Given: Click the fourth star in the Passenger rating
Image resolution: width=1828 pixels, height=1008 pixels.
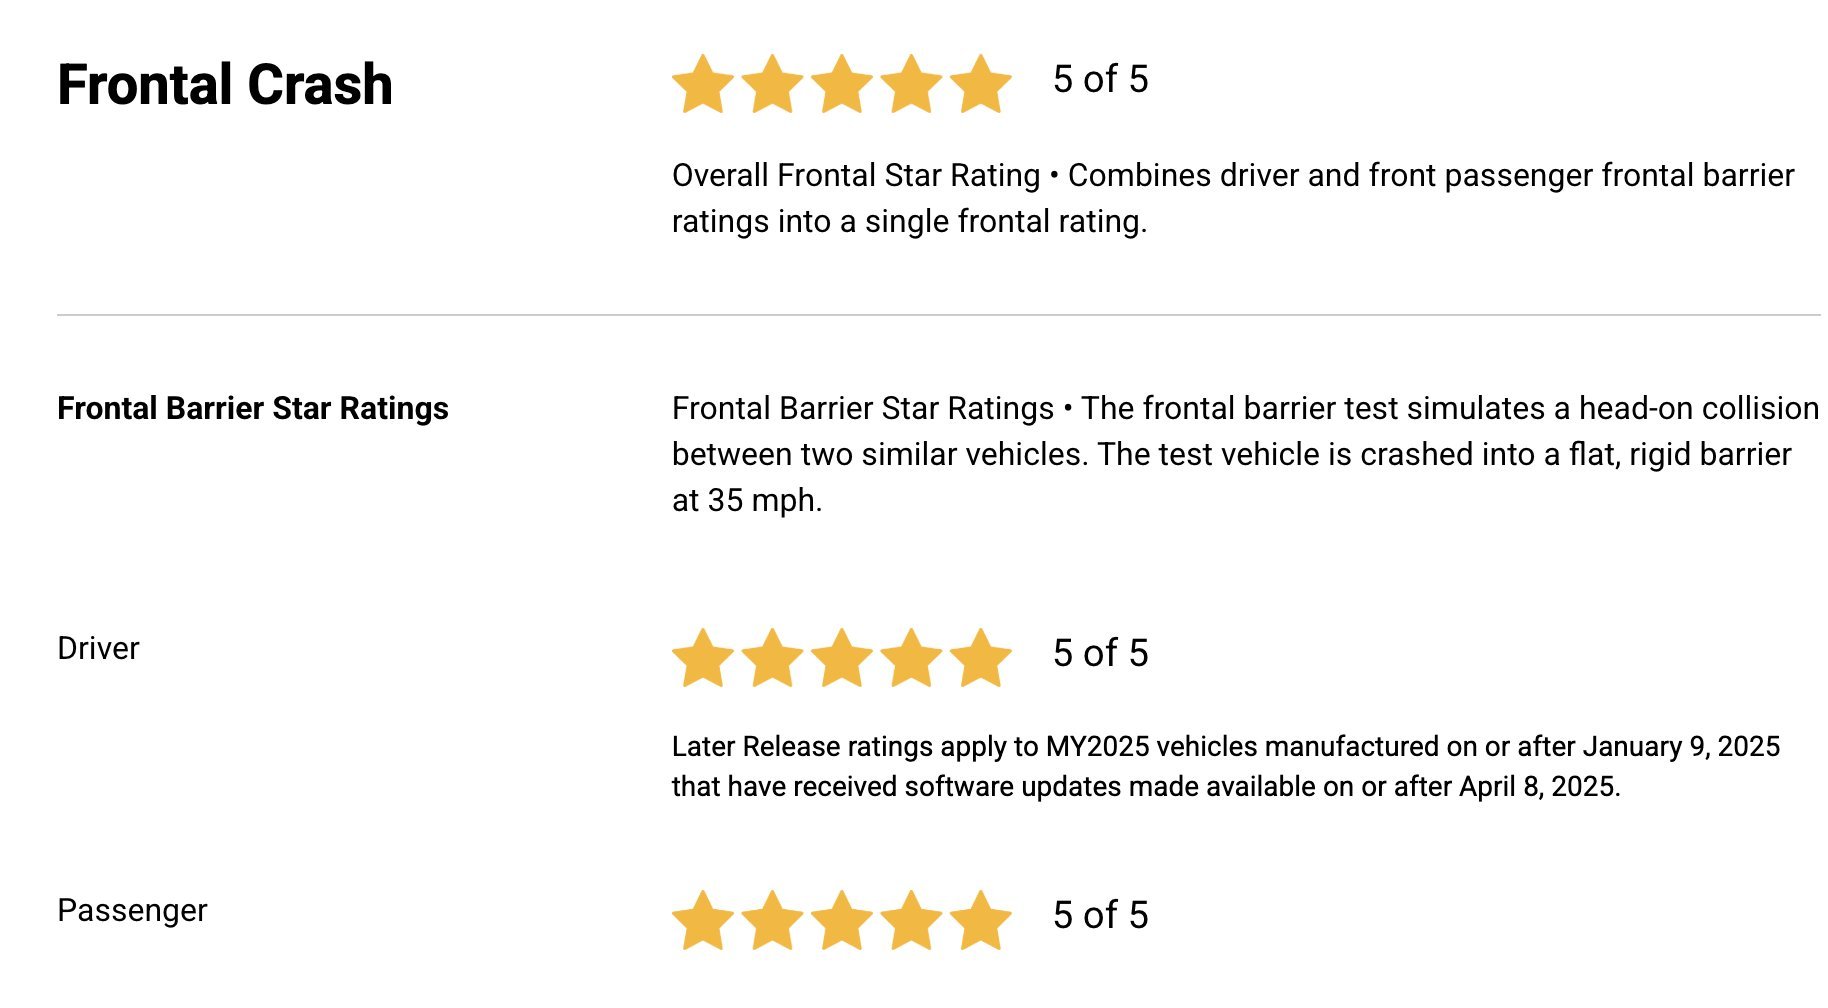Looking at the screenshot, I should [x=912, y=920].
